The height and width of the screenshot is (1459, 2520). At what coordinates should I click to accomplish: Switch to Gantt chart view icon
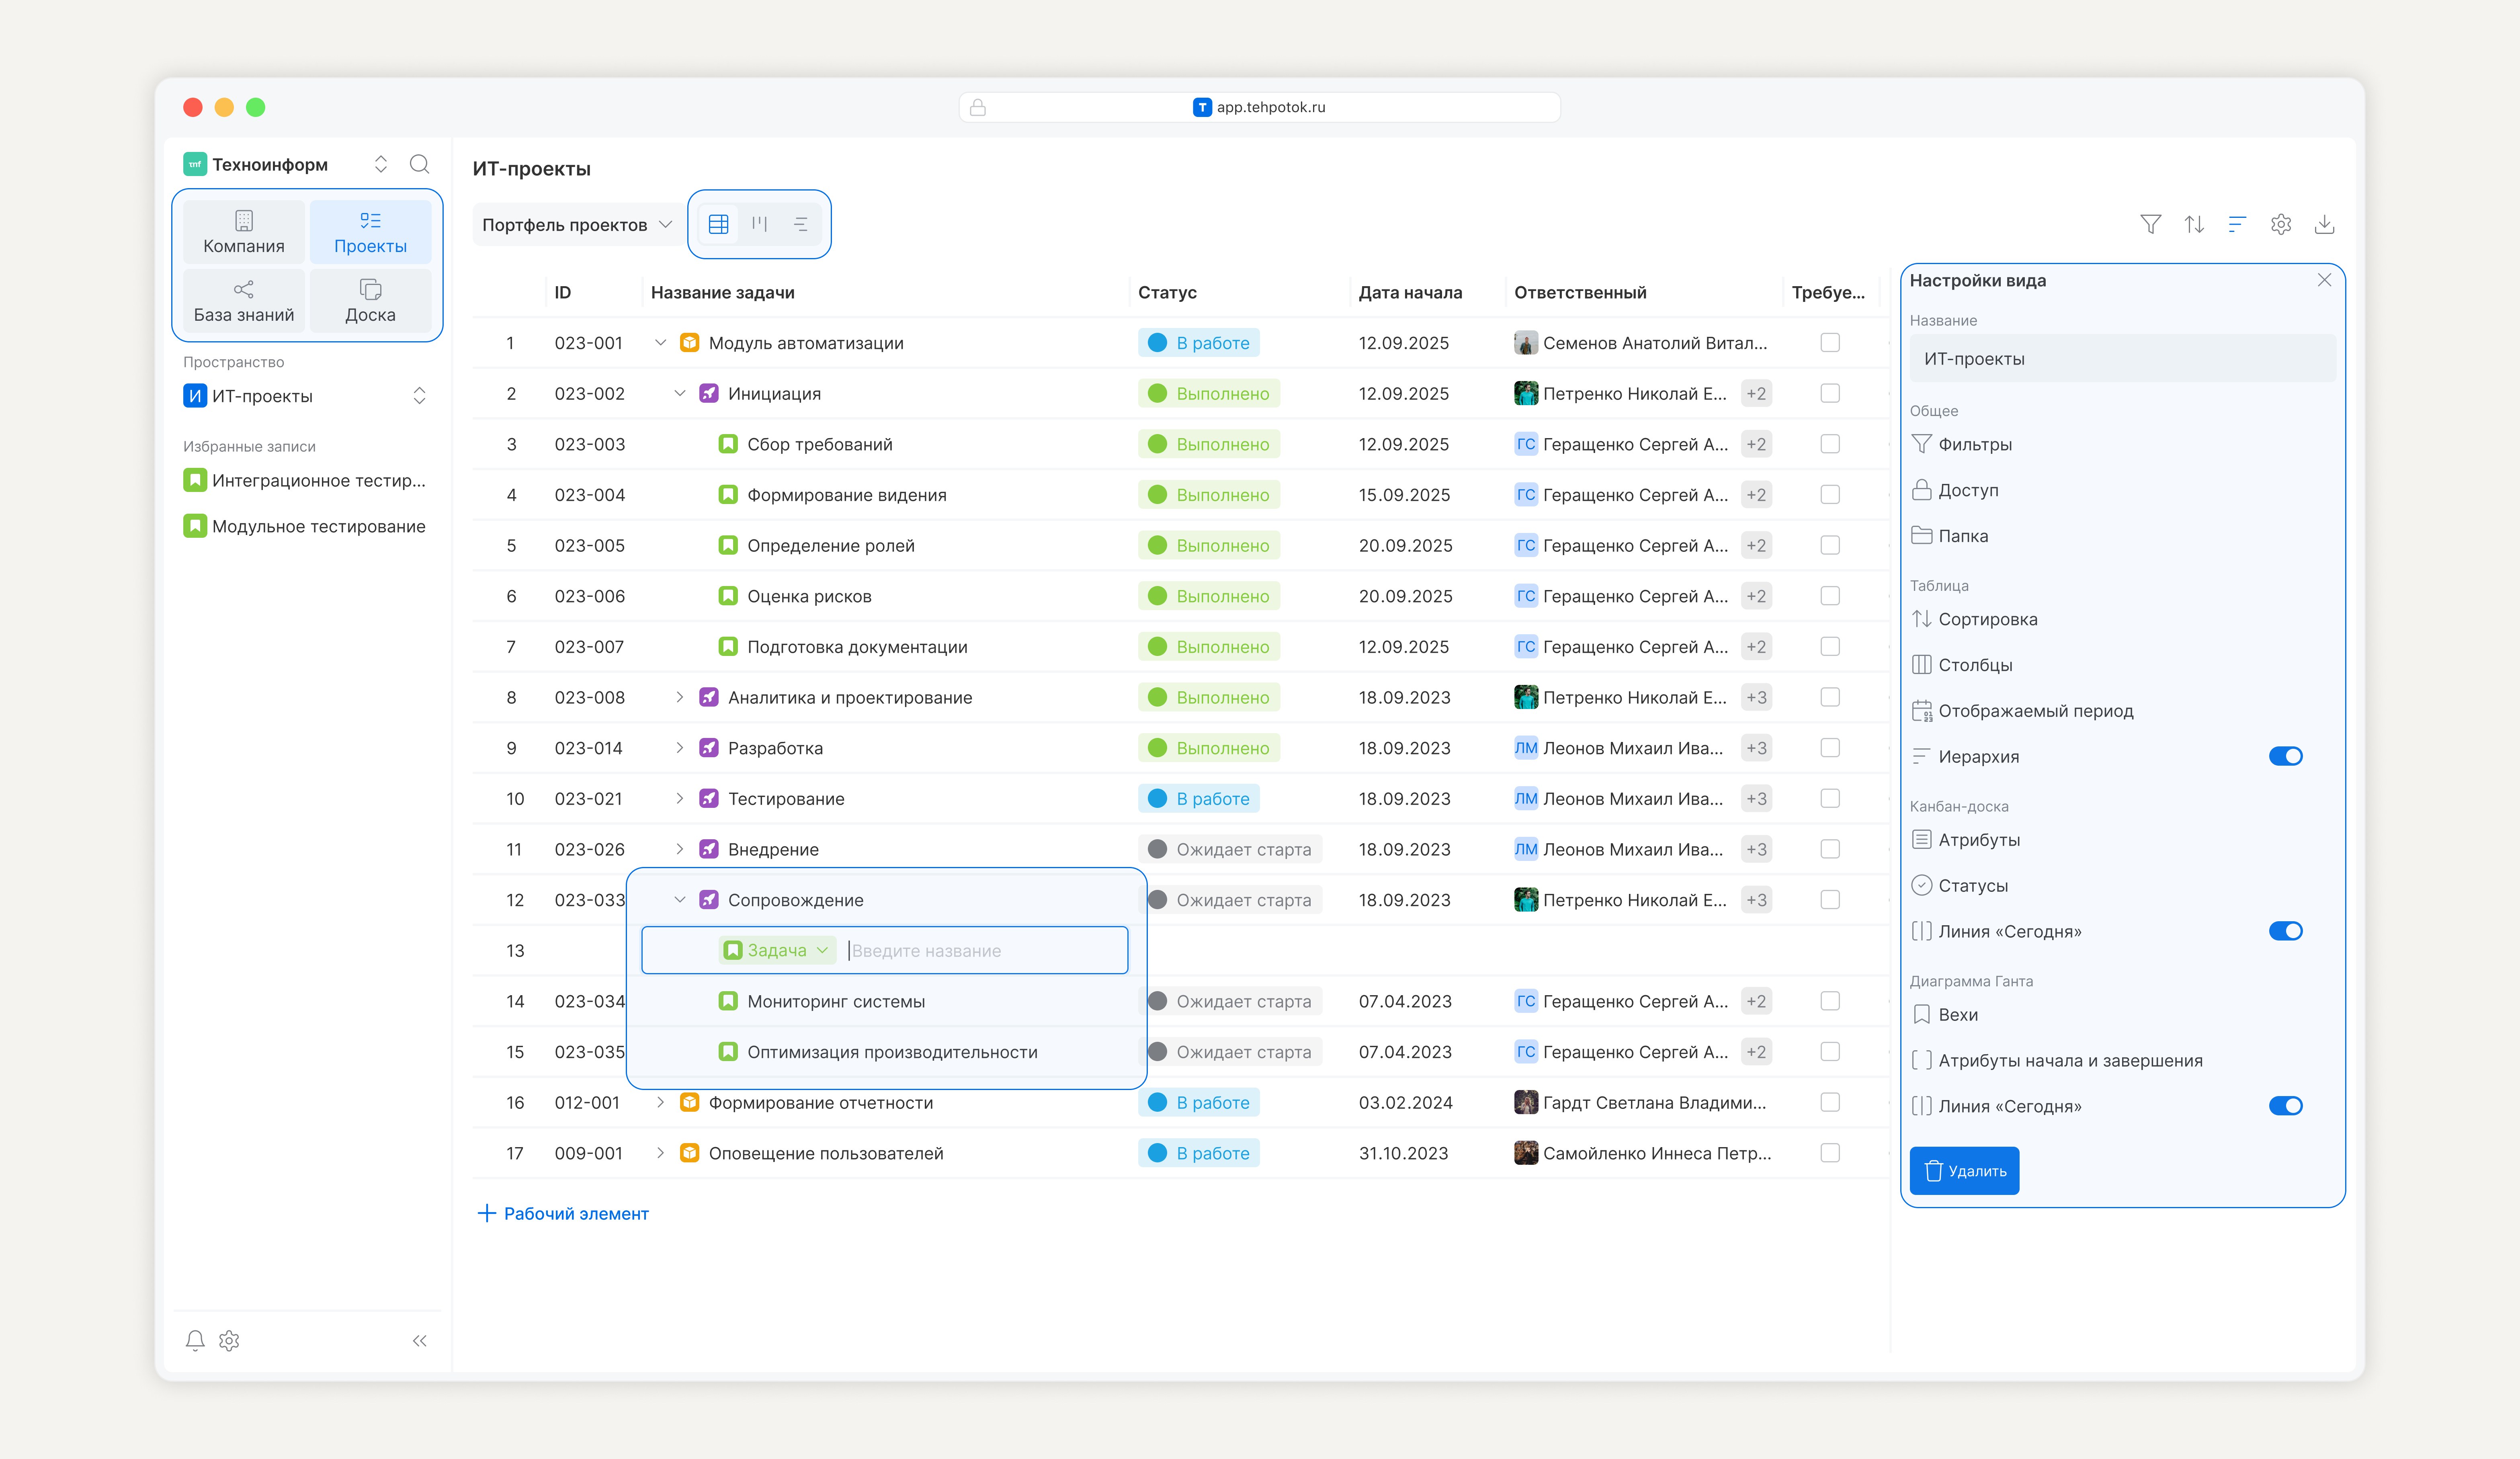[800, 224]
